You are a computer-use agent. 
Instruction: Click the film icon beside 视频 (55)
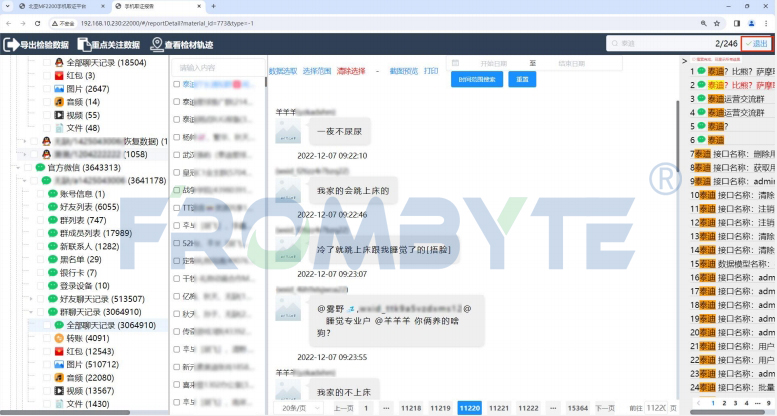[59, 115]
